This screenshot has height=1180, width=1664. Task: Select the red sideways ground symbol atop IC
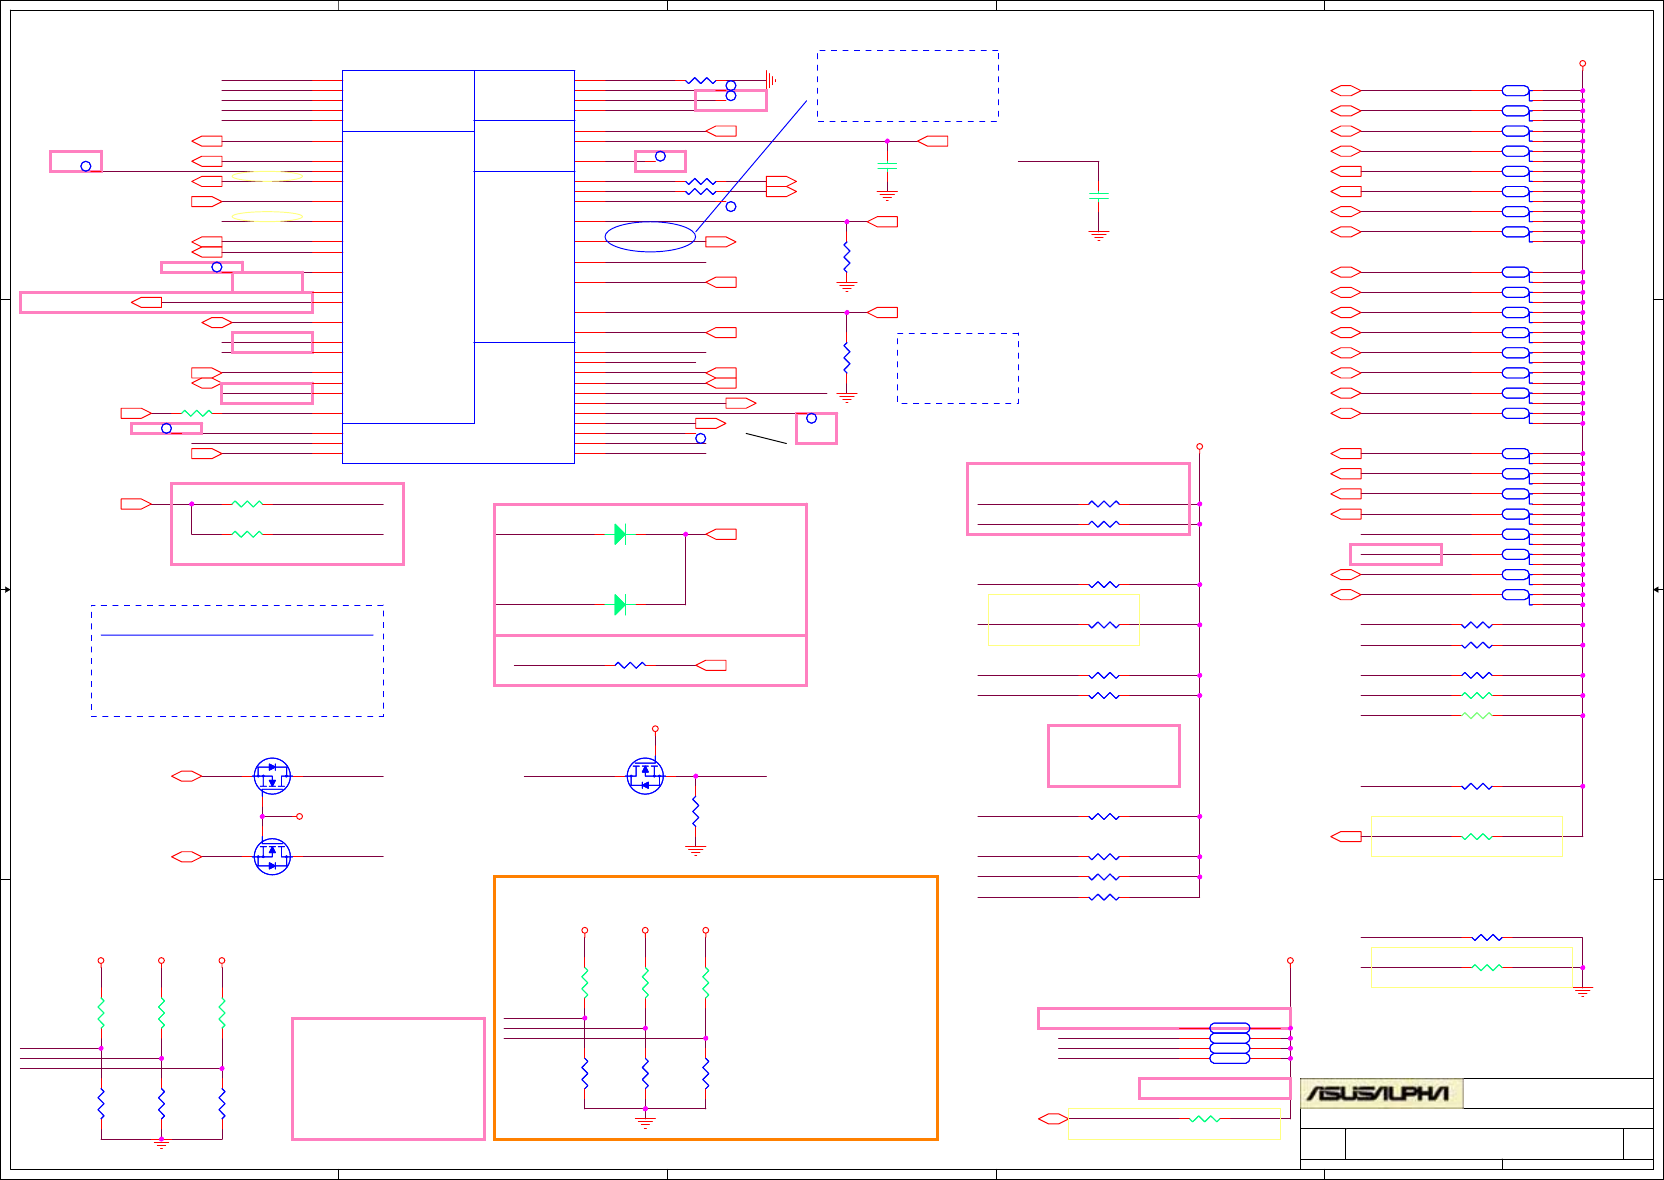point(771,80)
